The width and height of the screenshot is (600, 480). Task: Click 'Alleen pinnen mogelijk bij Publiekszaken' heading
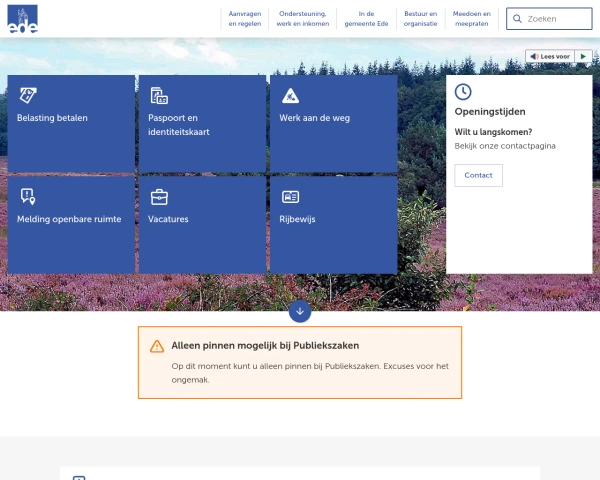(x=265, y=346)
